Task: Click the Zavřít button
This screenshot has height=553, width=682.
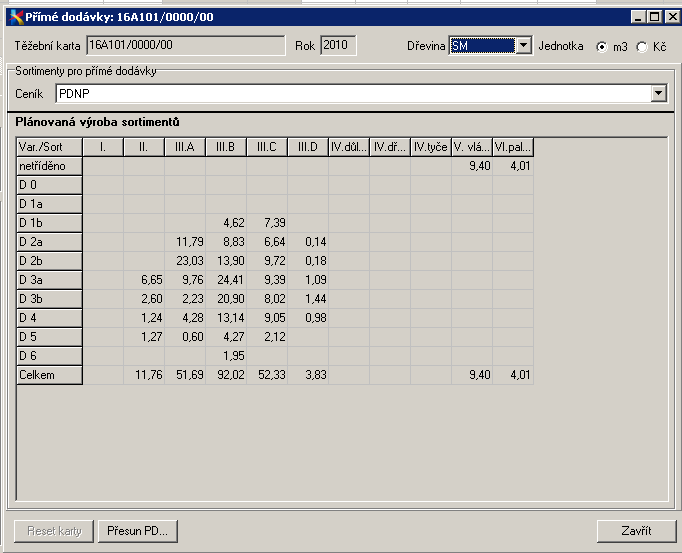Action: pos(636,531)
